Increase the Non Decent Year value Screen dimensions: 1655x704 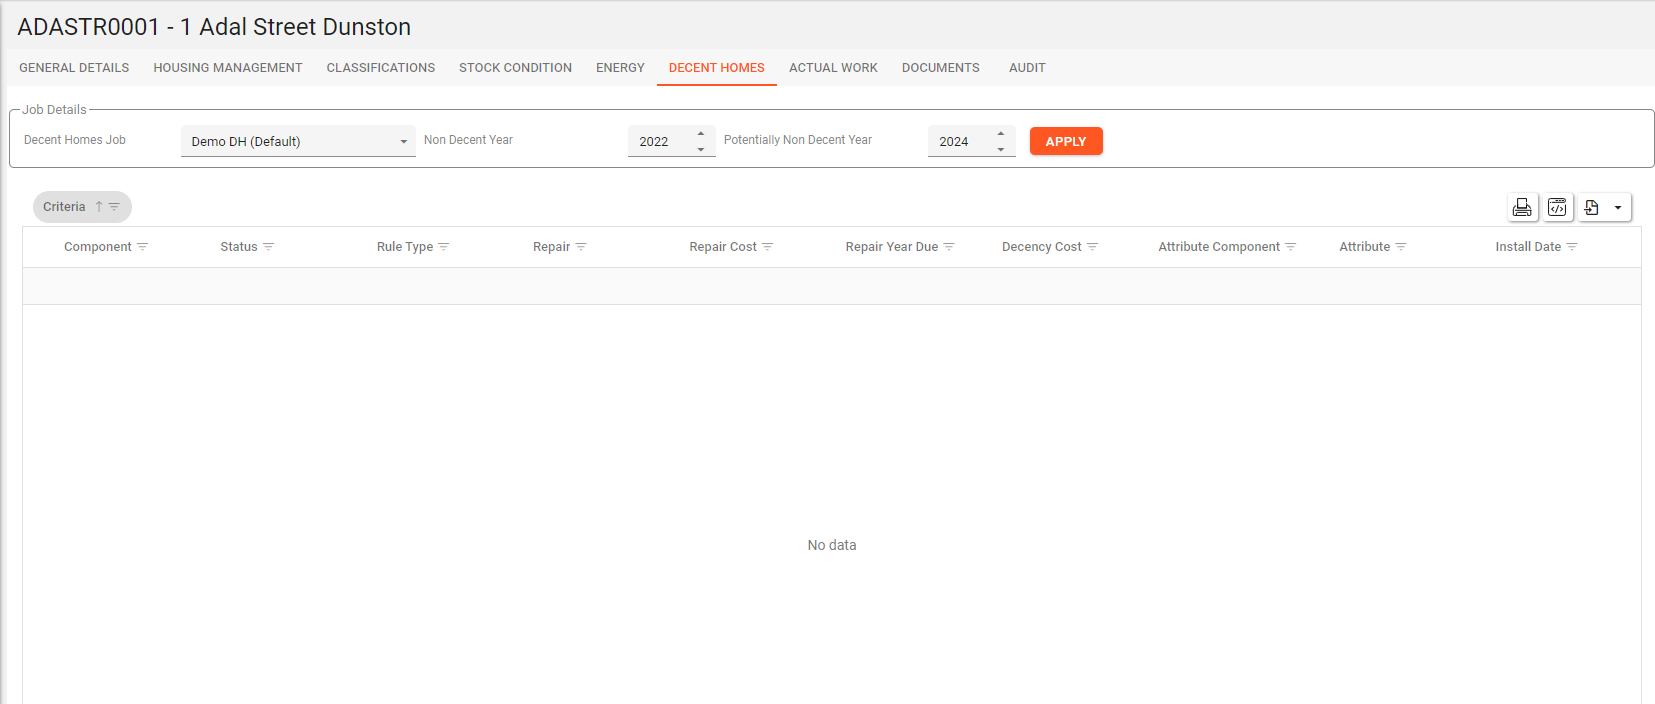pos(701,134)
